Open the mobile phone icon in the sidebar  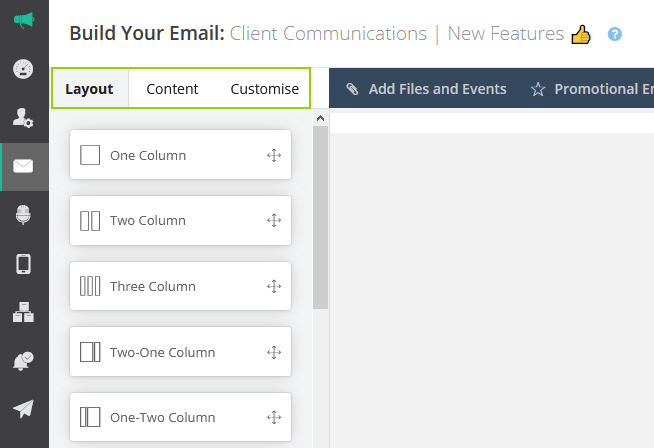pyautogui.click(x=23, y=264)
